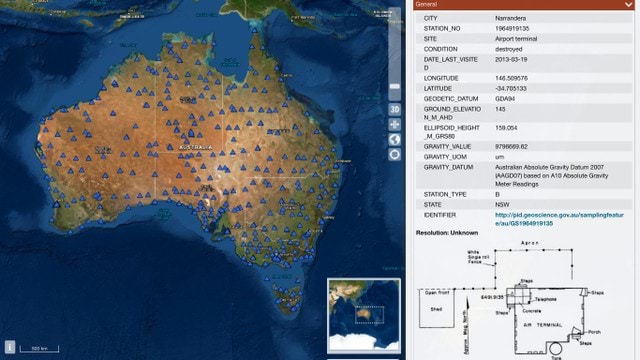
Task: Click the zoom slider handle on the map
Action: pos(395,86)
